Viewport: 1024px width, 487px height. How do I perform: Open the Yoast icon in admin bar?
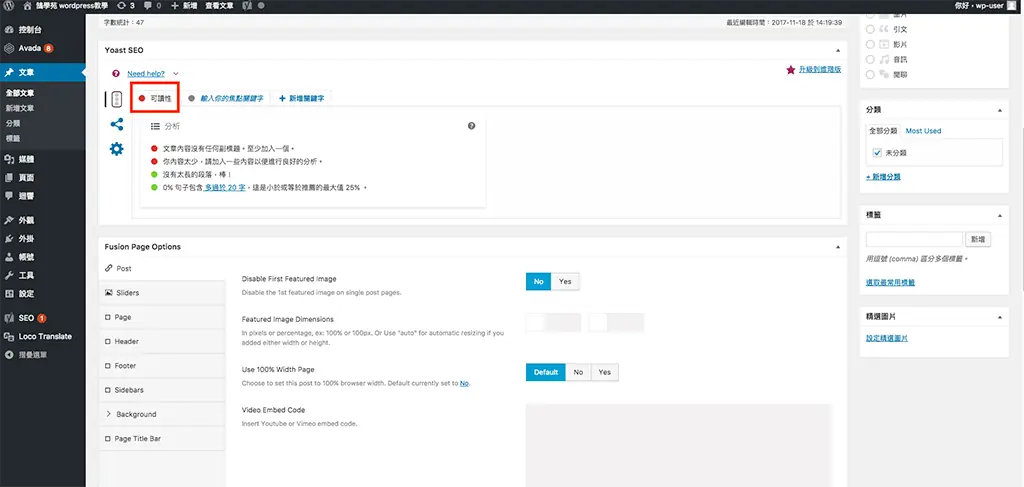pyautogui.click(x=248, y=5)
